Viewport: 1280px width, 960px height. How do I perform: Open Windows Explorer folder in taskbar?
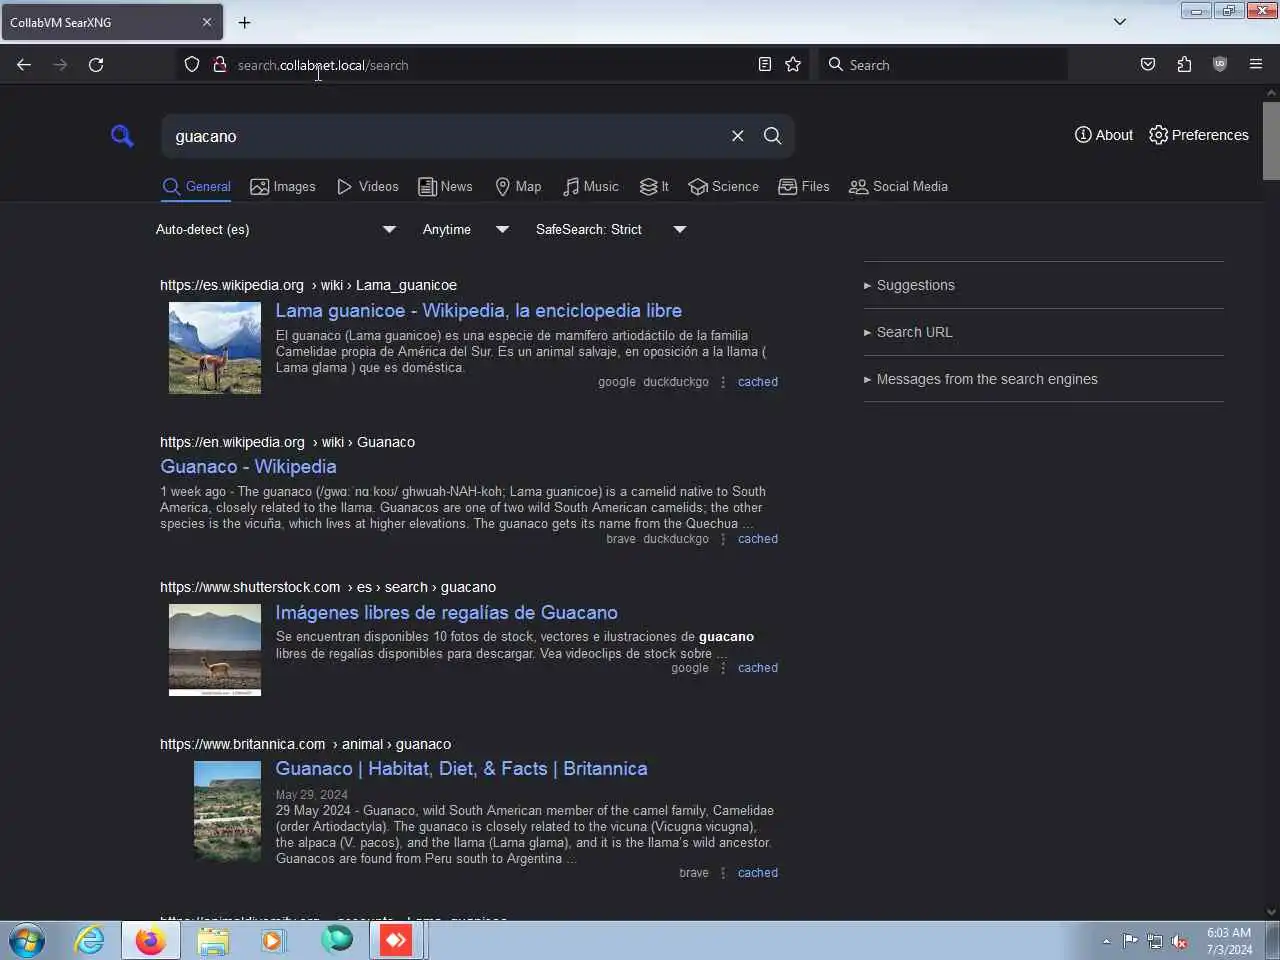coord(213,941)
